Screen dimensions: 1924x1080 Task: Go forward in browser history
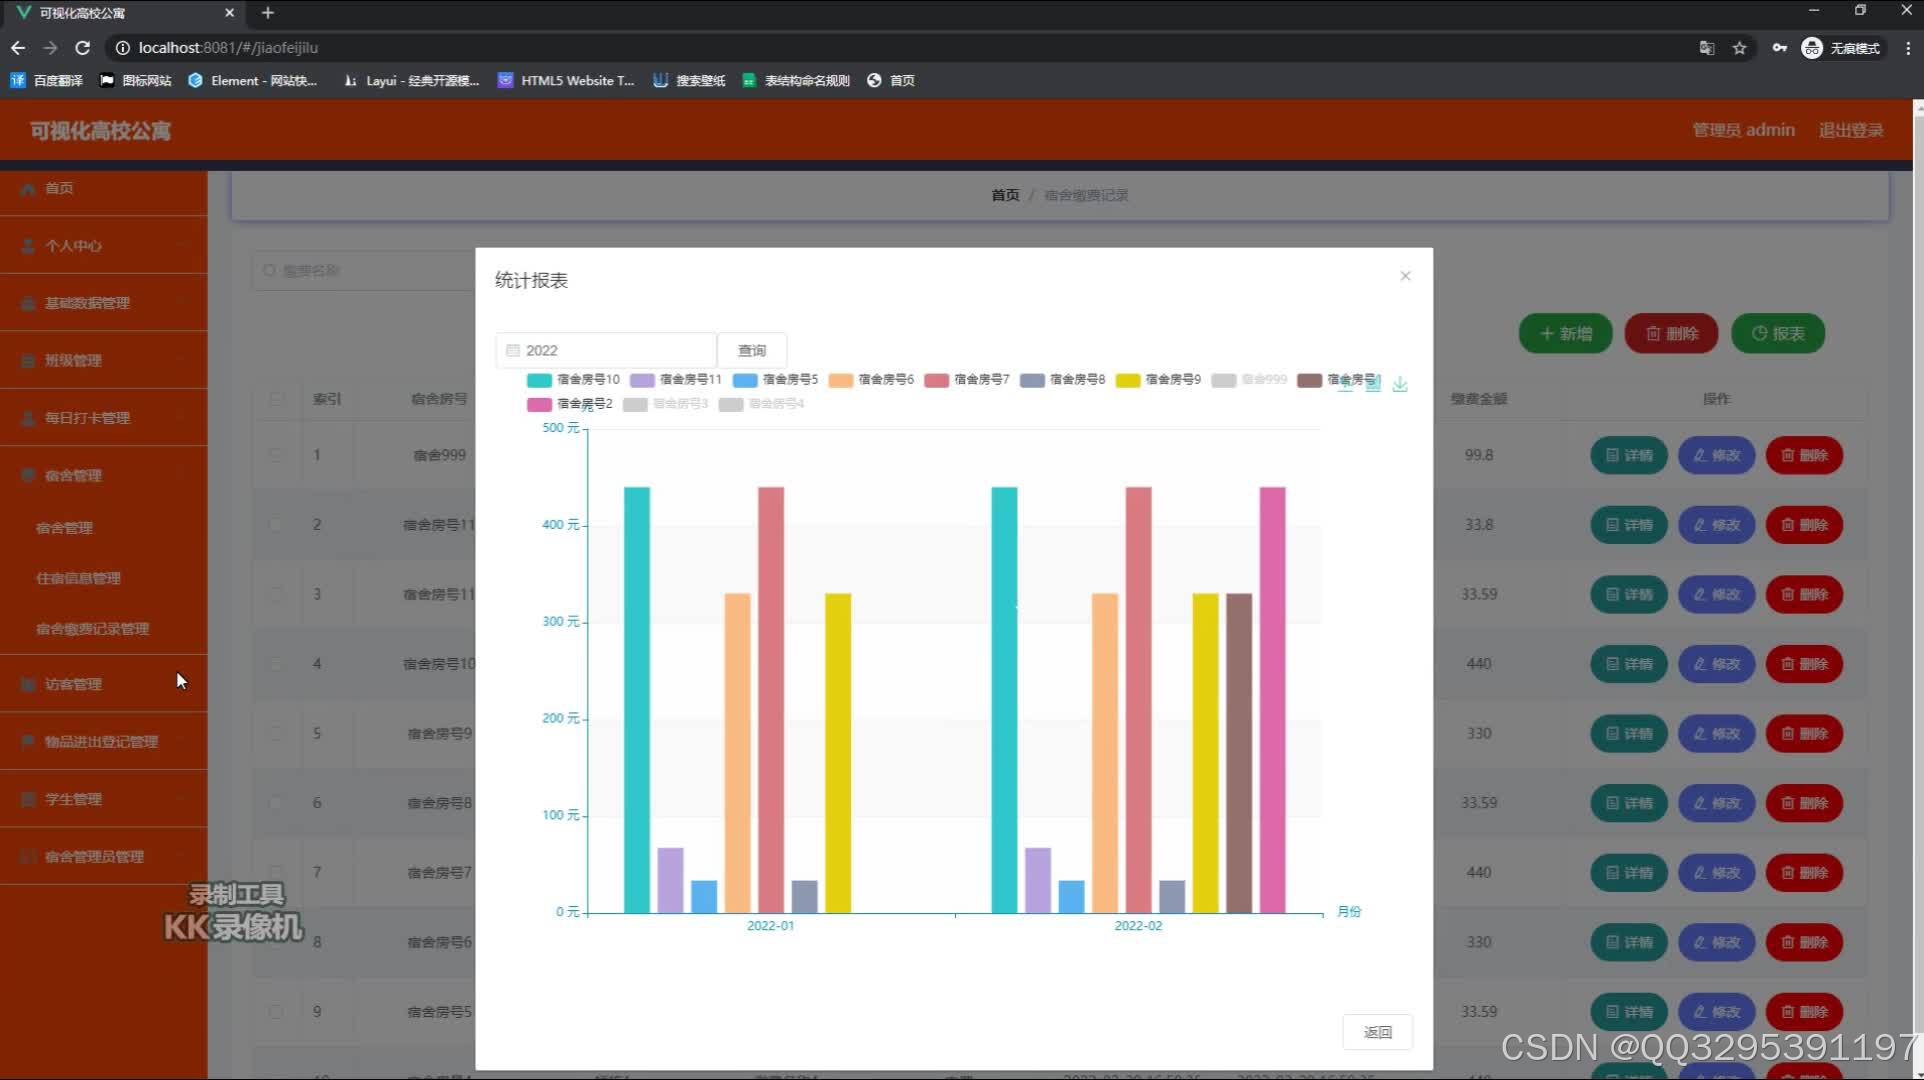click(x=50, y=48)
